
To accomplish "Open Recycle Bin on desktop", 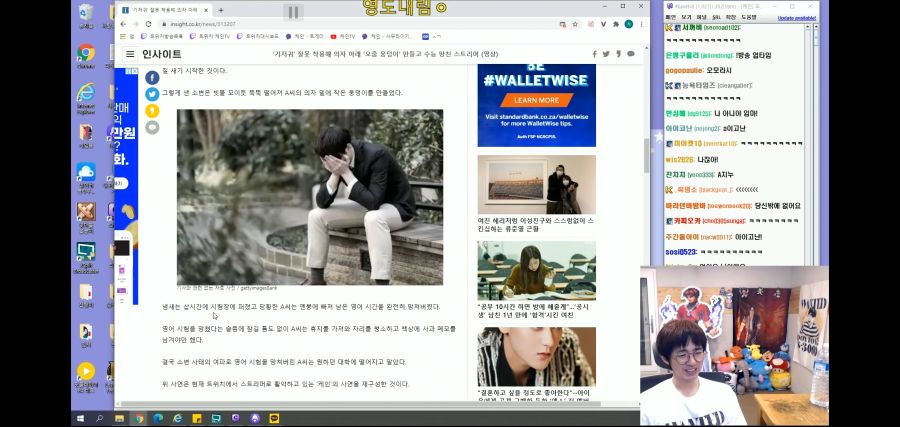I will tap(86, 15).
